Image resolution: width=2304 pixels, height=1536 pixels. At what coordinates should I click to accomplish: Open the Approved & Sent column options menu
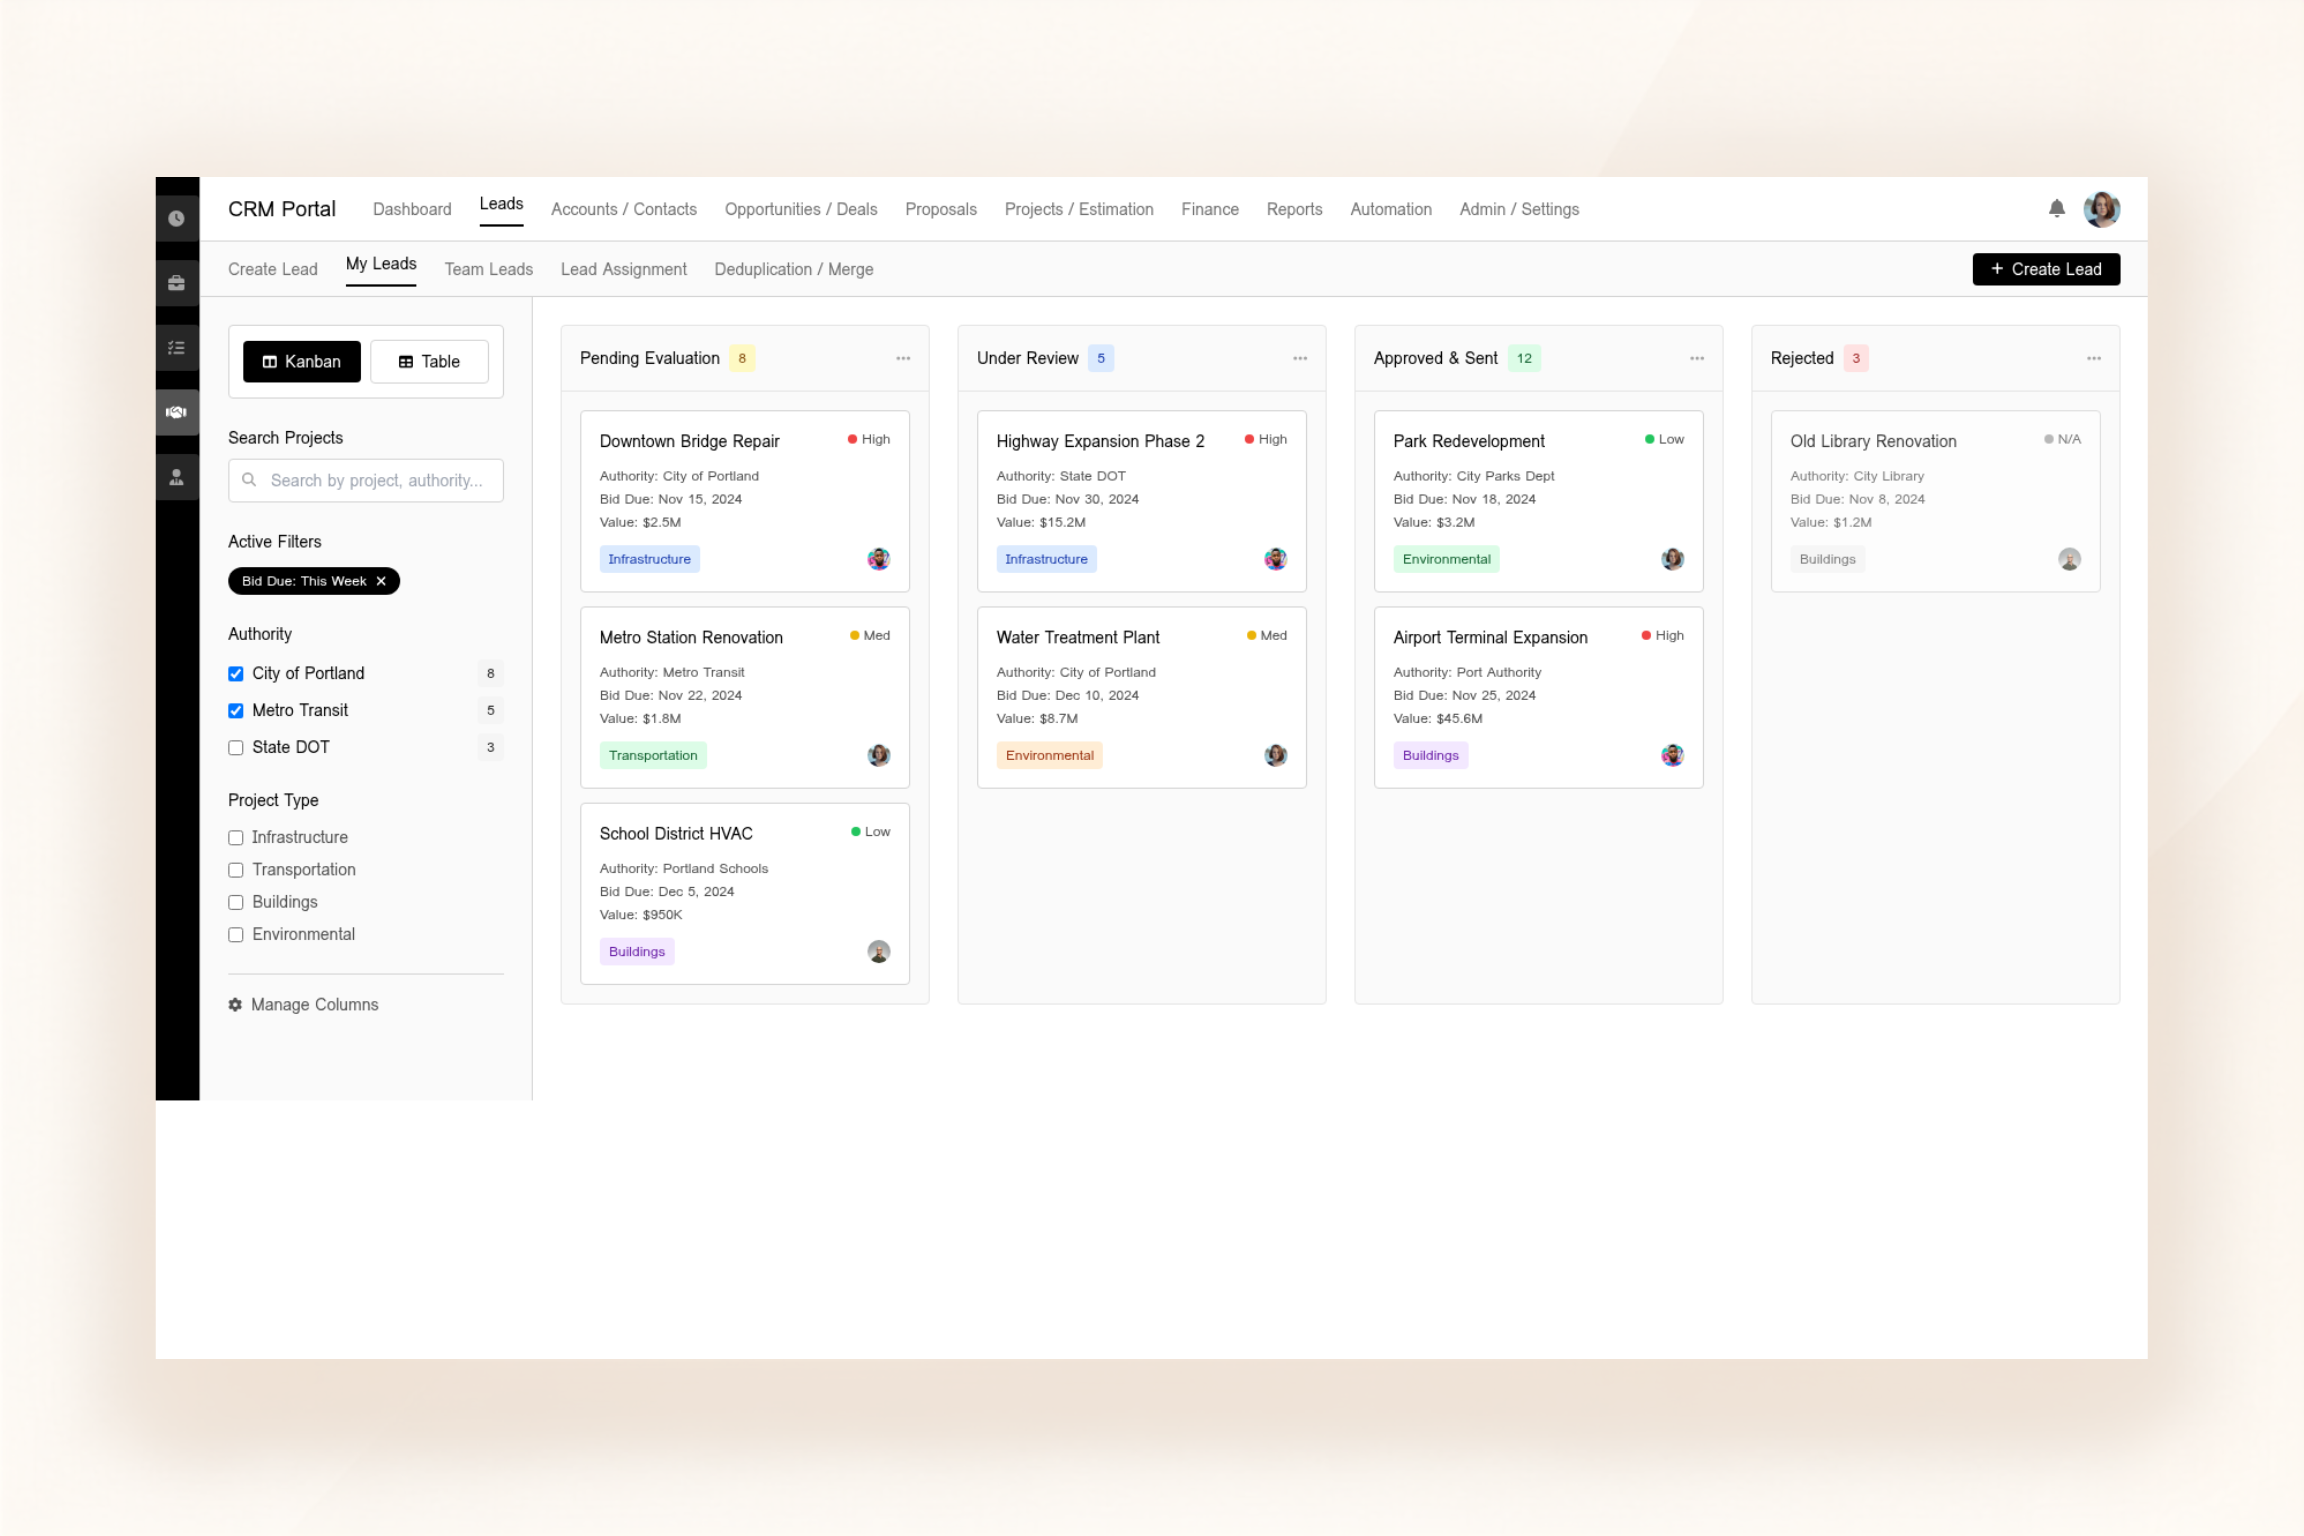coord(1697,358)
